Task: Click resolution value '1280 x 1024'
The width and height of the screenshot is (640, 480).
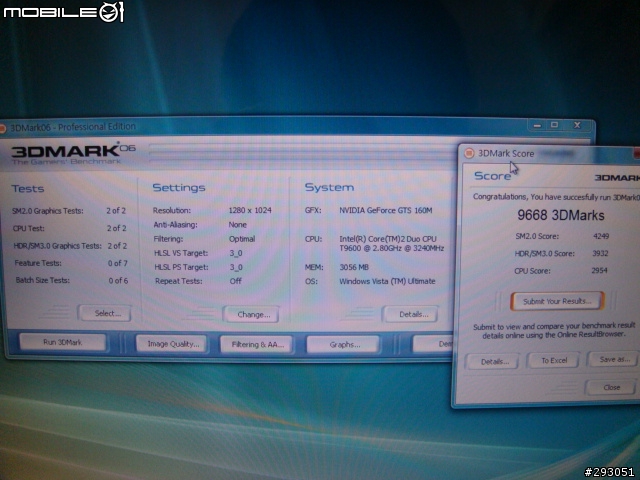Action: (250, 210)
